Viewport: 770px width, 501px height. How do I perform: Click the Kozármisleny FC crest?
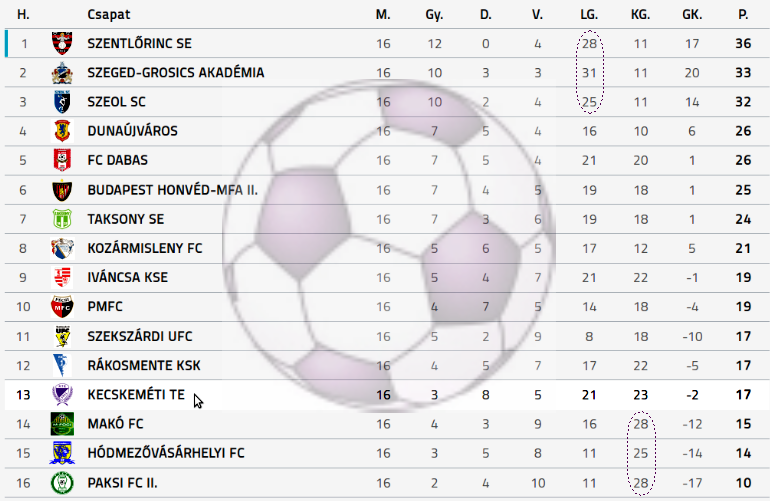click(62, 248)
